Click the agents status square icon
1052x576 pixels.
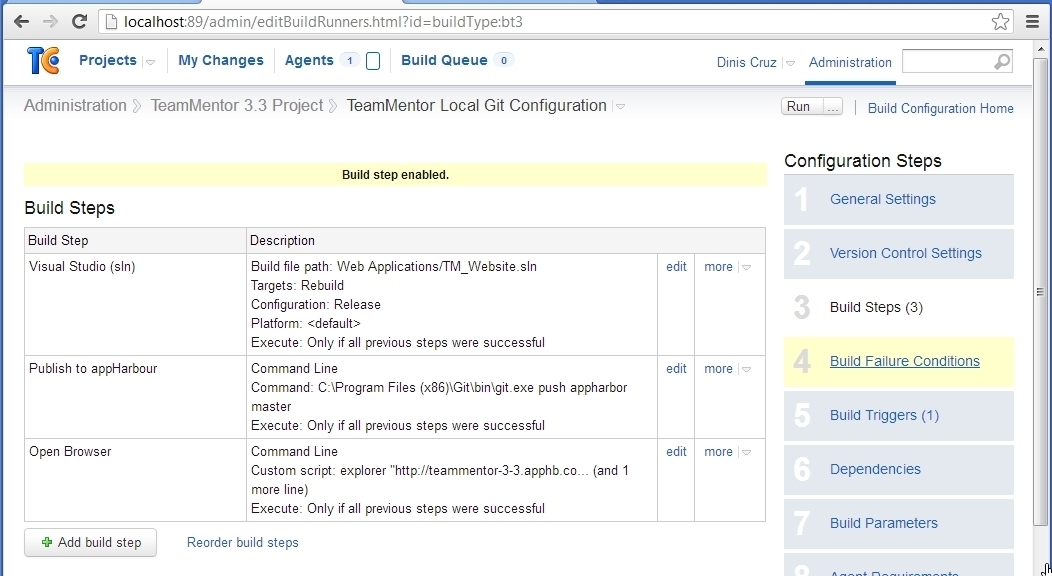point(373,61)
